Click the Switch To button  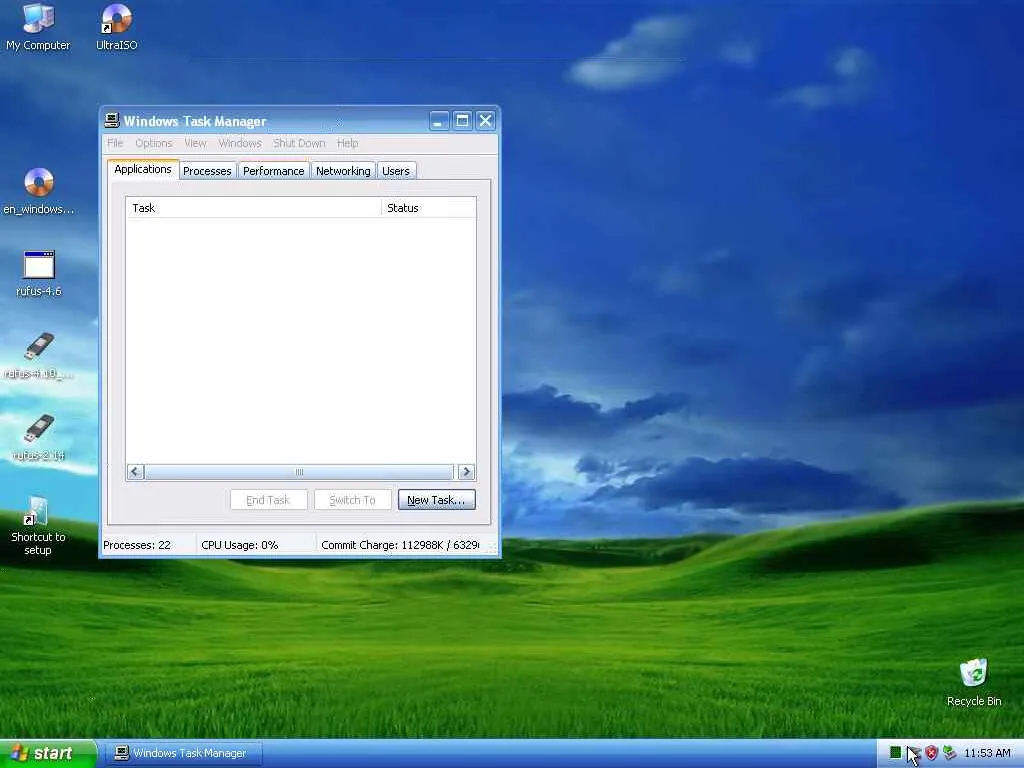[x=353, y=500]
